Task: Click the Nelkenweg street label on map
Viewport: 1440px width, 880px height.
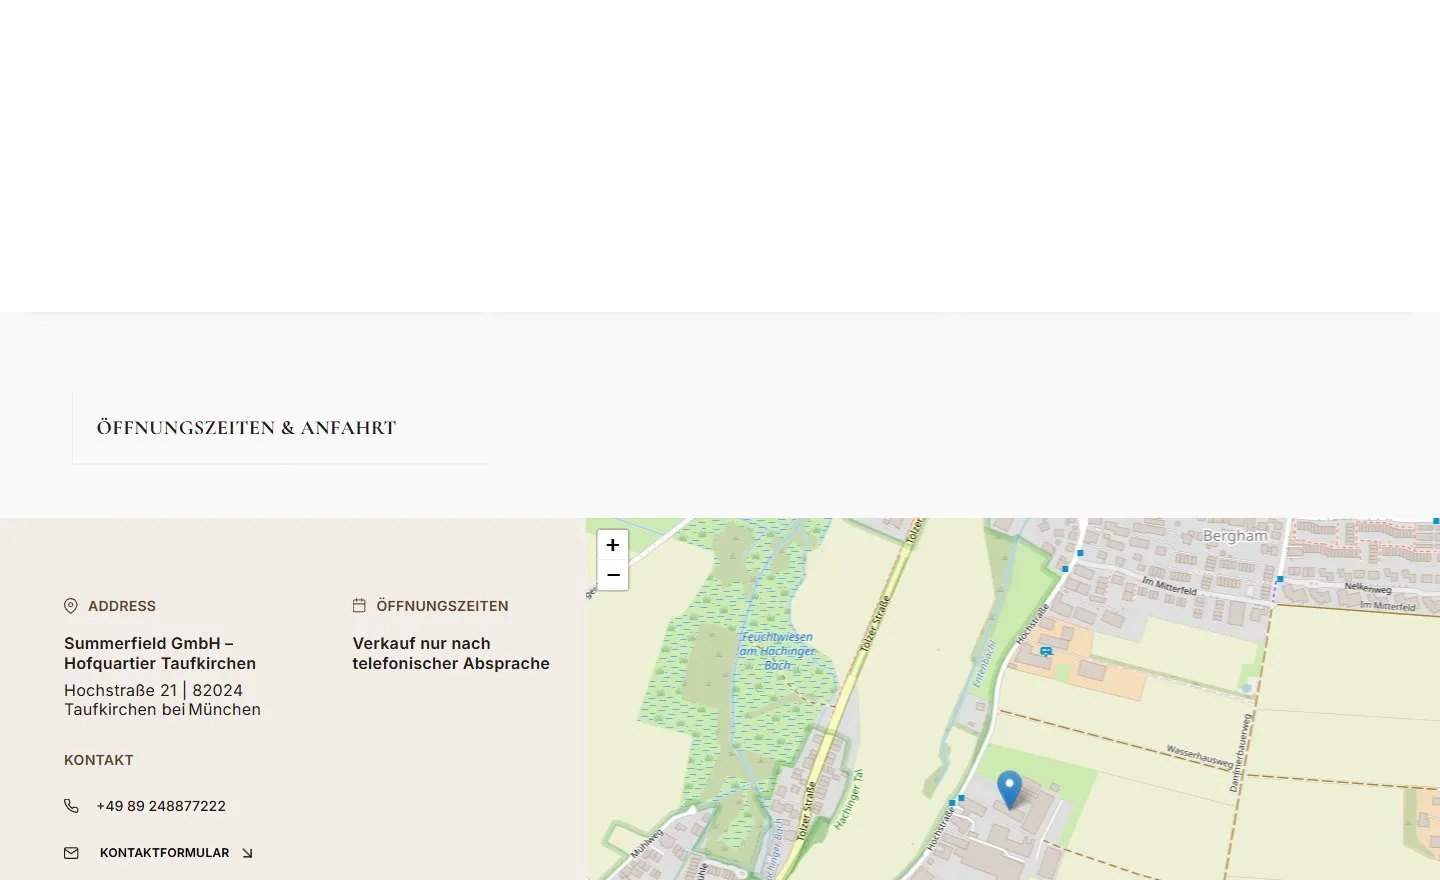Action: click(1368, 588)
